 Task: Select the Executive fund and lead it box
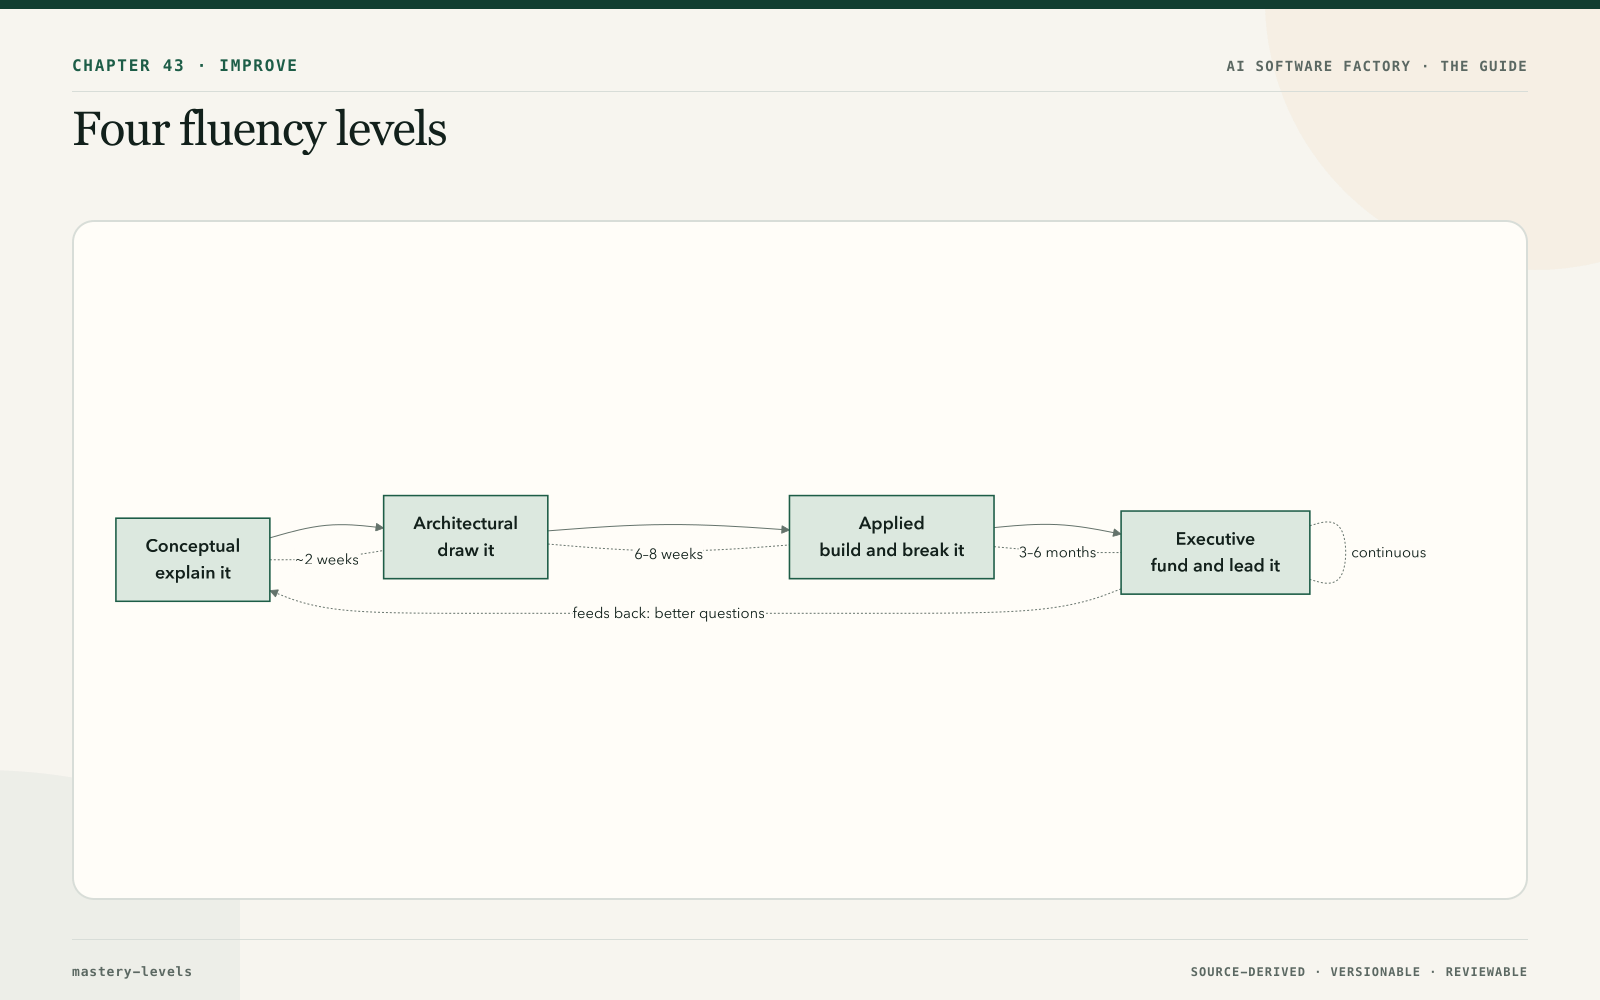click(1215, 552)
